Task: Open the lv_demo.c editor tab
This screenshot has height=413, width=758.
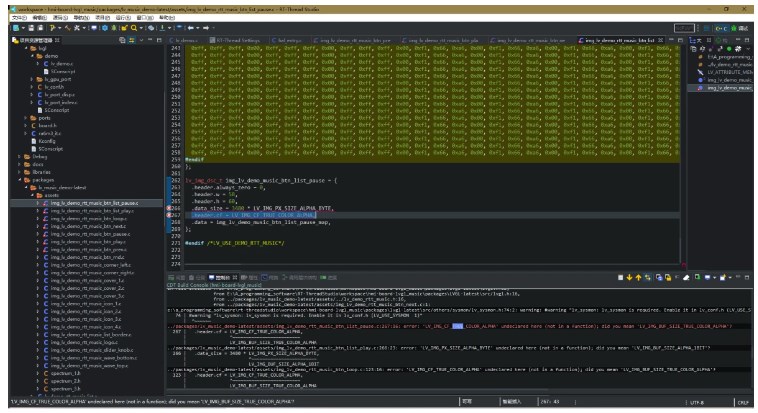Action: tap(188, 39)
